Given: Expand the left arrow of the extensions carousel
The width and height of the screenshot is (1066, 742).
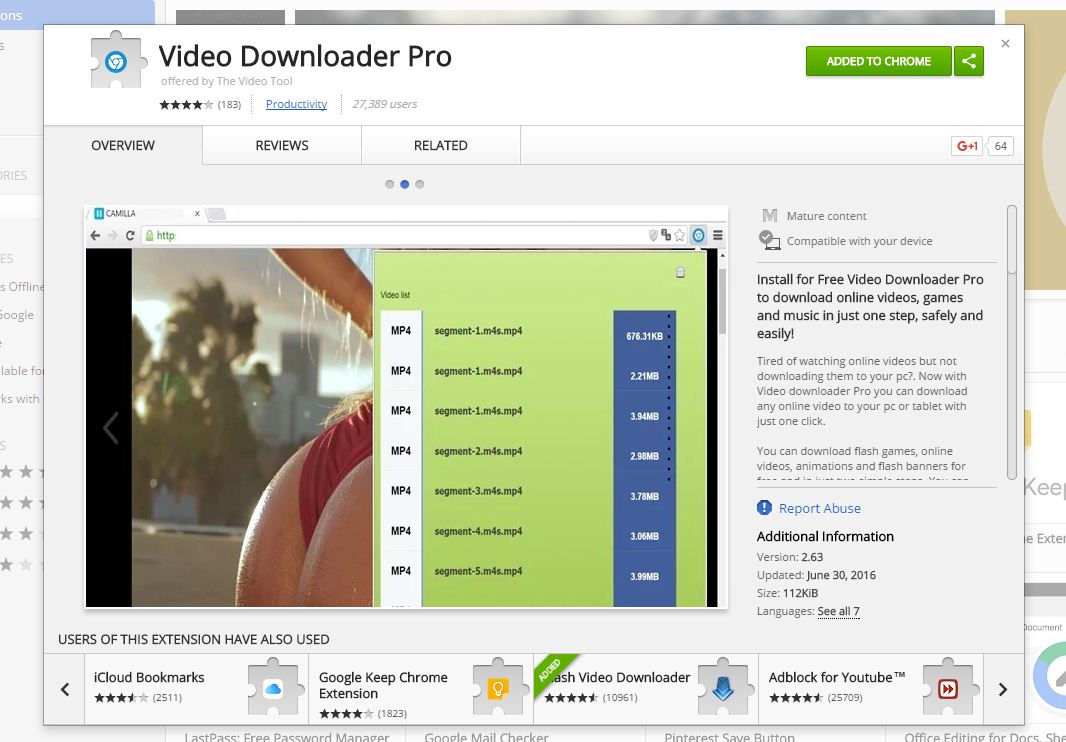Looking at the screenshot, I should [x=64, y=689].
